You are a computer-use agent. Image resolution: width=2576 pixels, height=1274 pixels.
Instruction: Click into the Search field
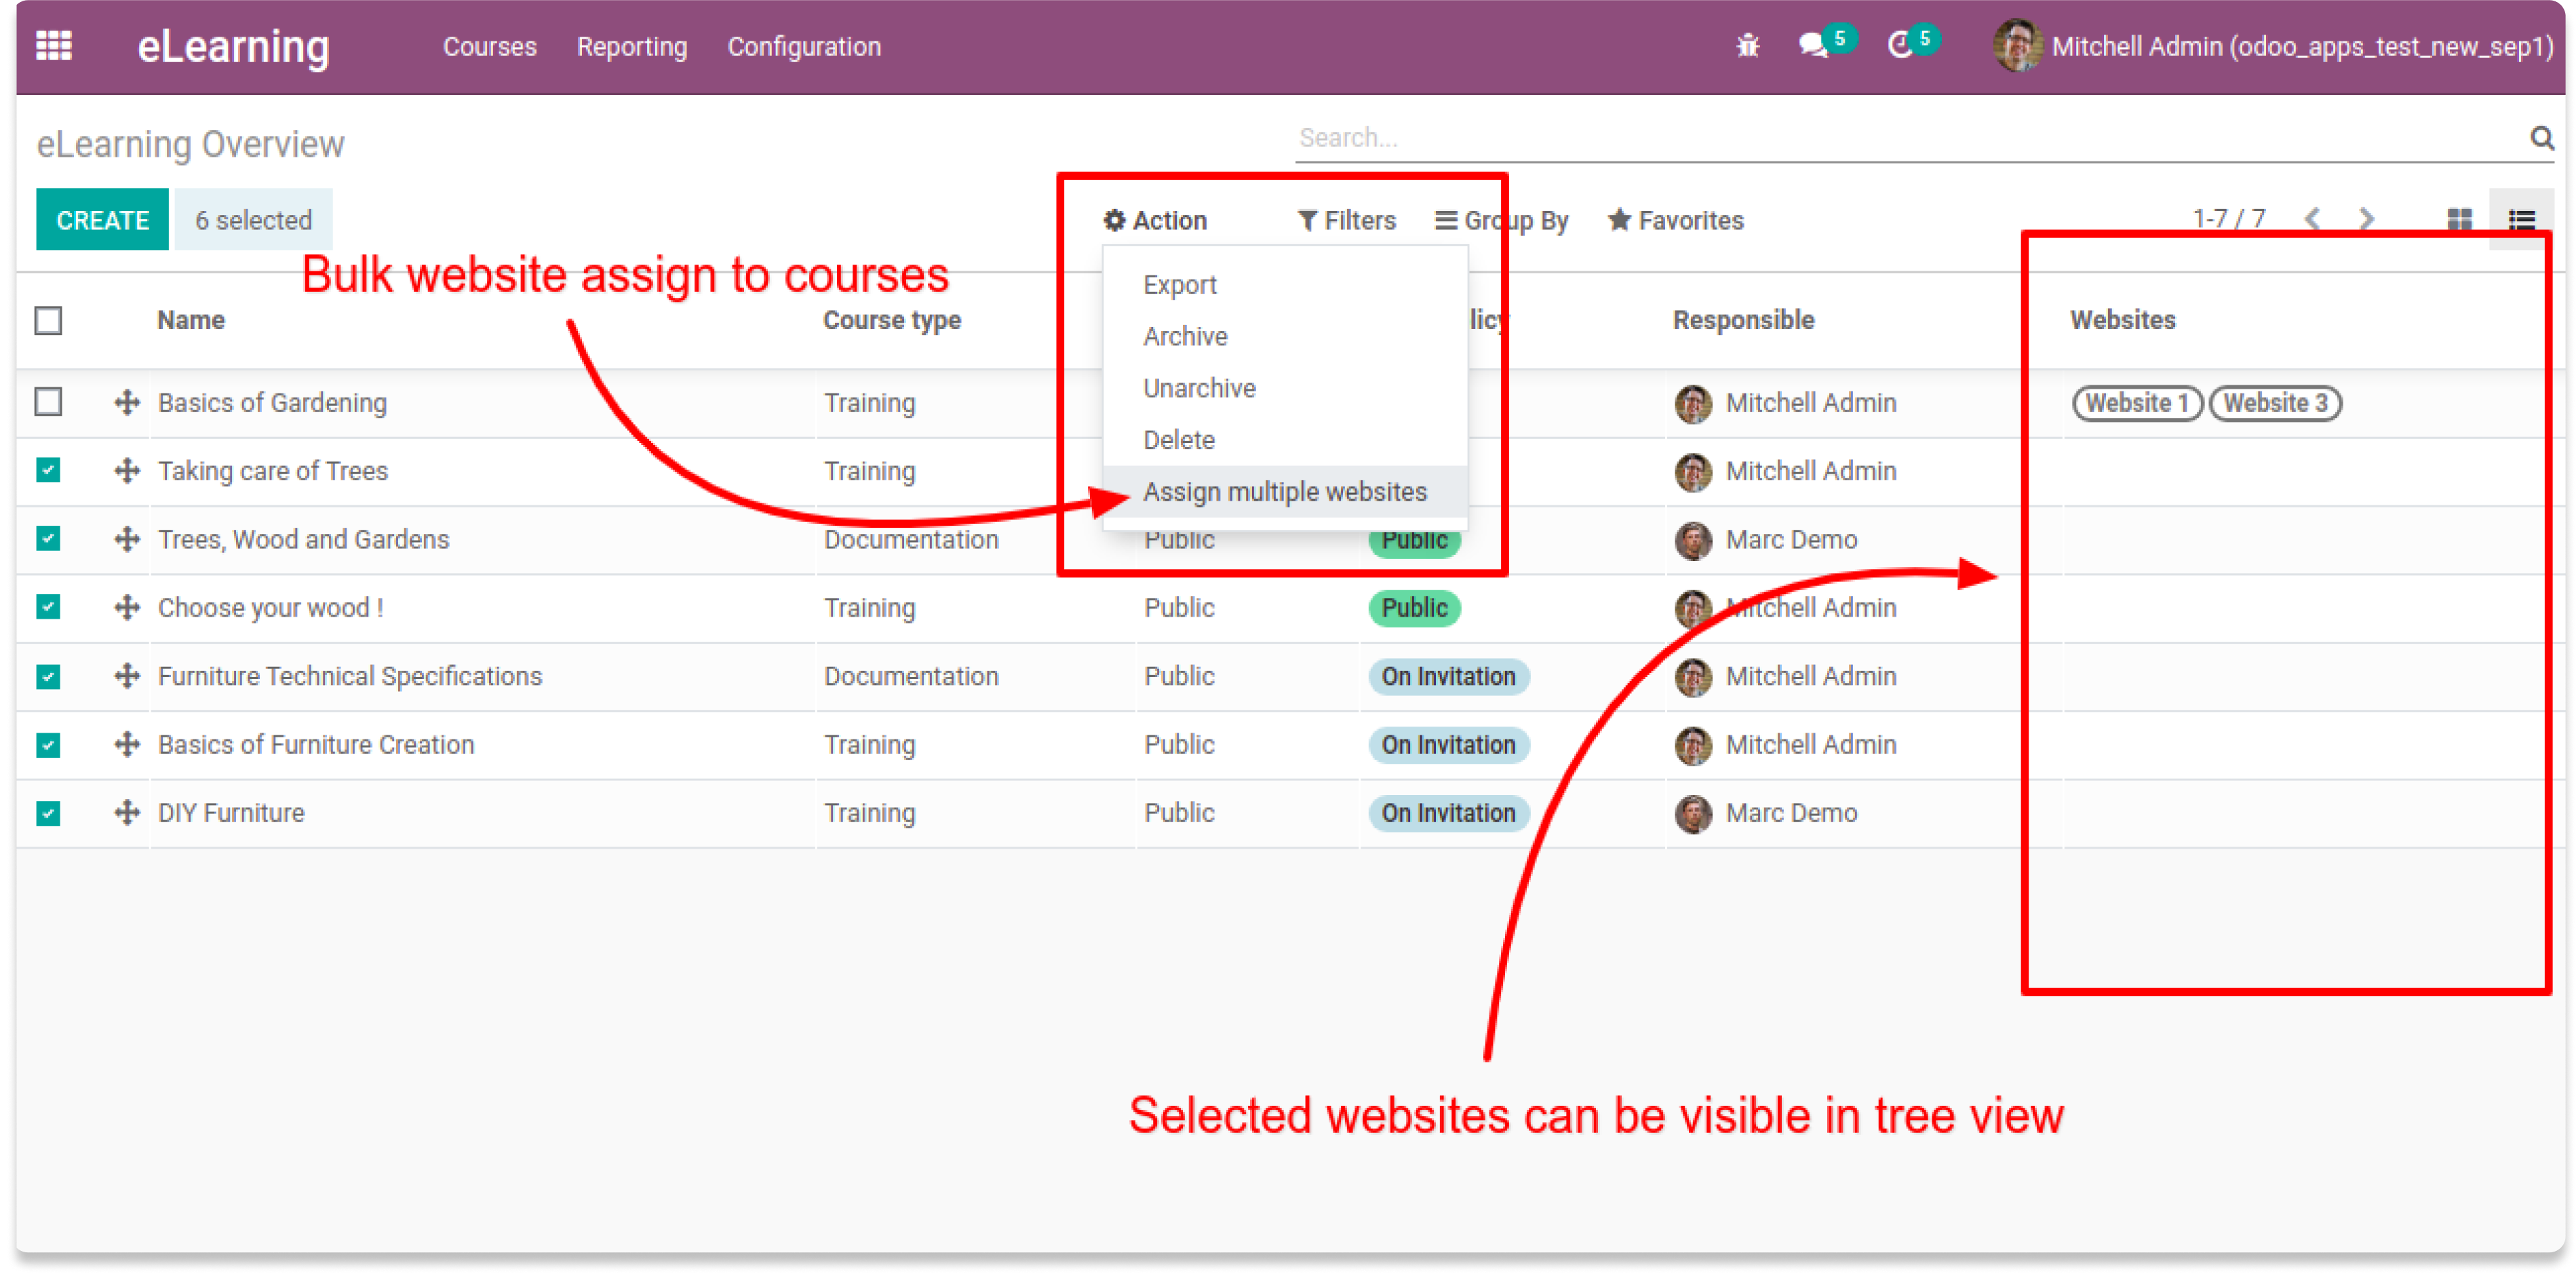(1900, 138)
